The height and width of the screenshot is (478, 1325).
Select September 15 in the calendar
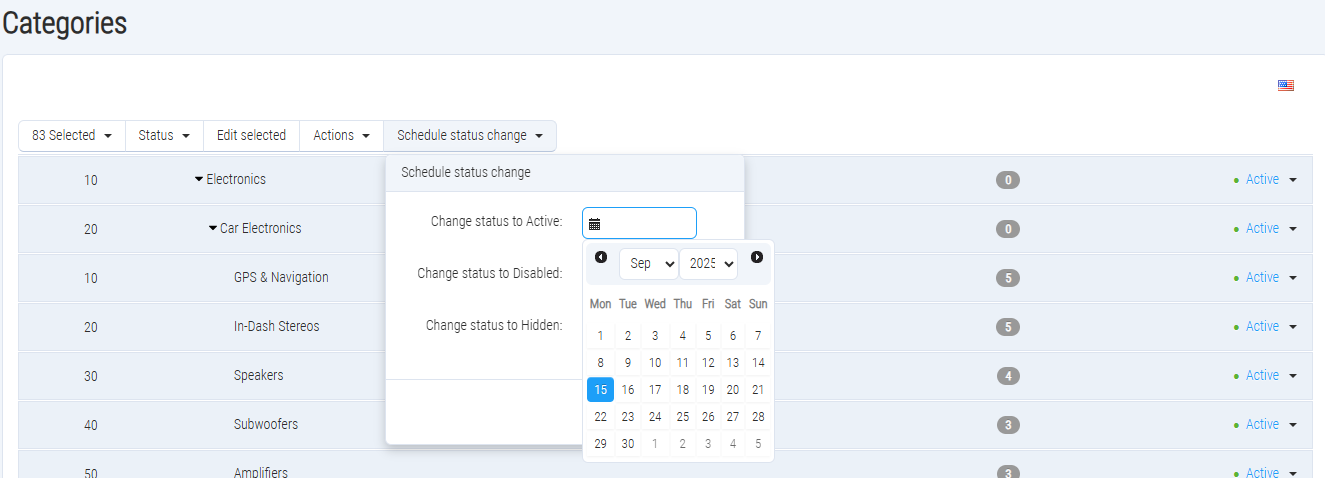click(x=600, y=390)
